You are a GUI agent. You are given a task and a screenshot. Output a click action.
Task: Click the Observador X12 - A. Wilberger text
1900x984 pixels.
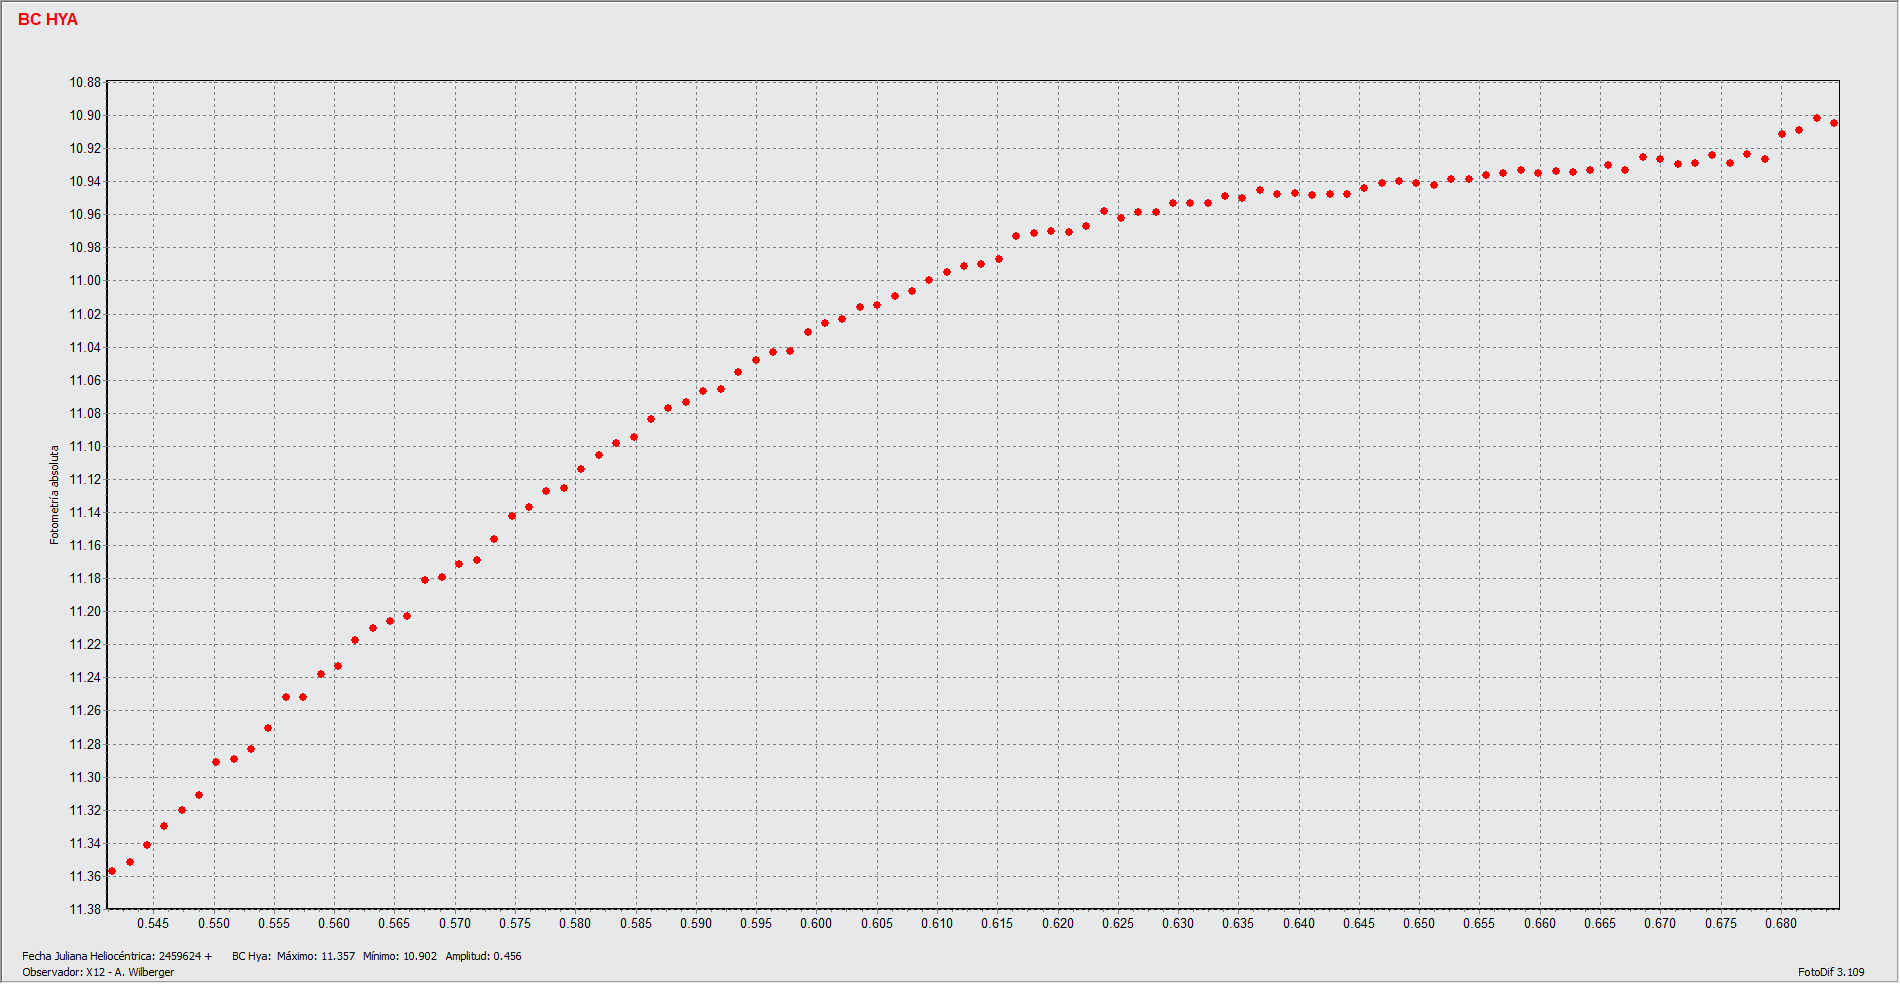coord(98,973)
